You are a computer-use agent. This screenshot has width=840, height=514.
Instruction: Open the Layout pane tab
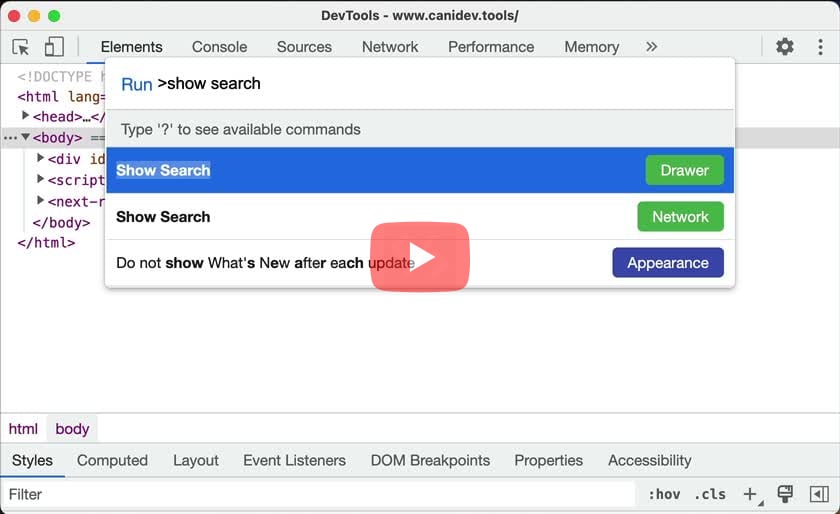pos(196,460)
